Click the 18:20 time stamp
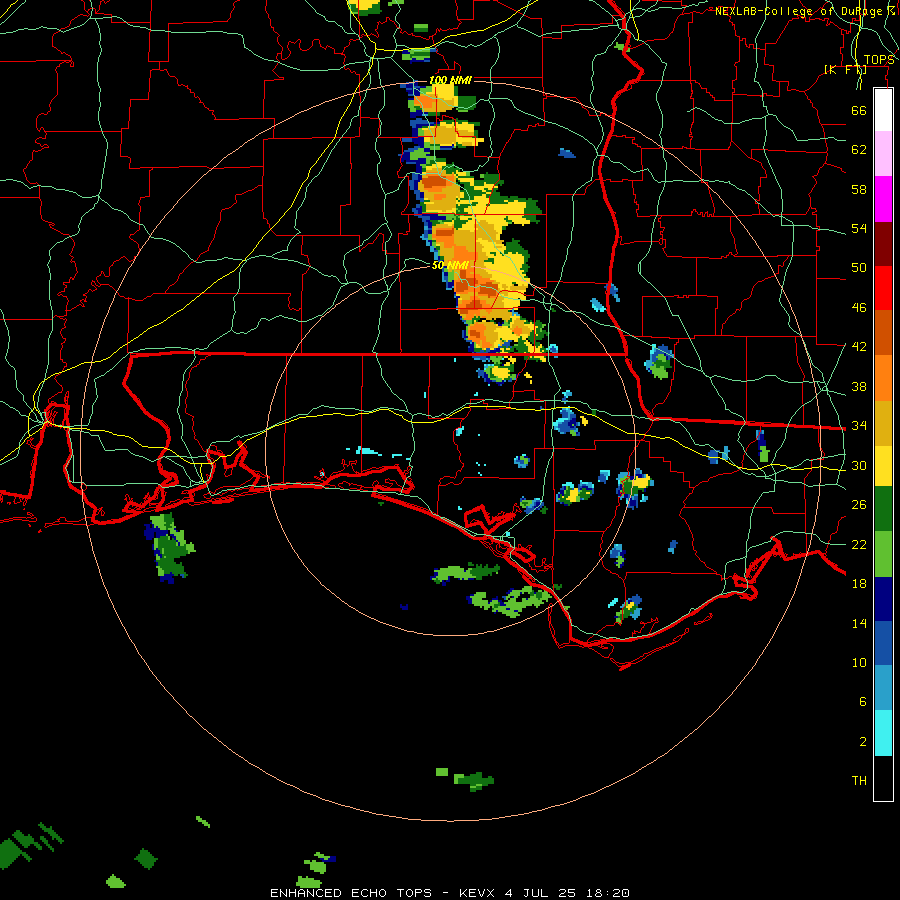The height and width of the screenshot is (900, 900). point(608,893)
